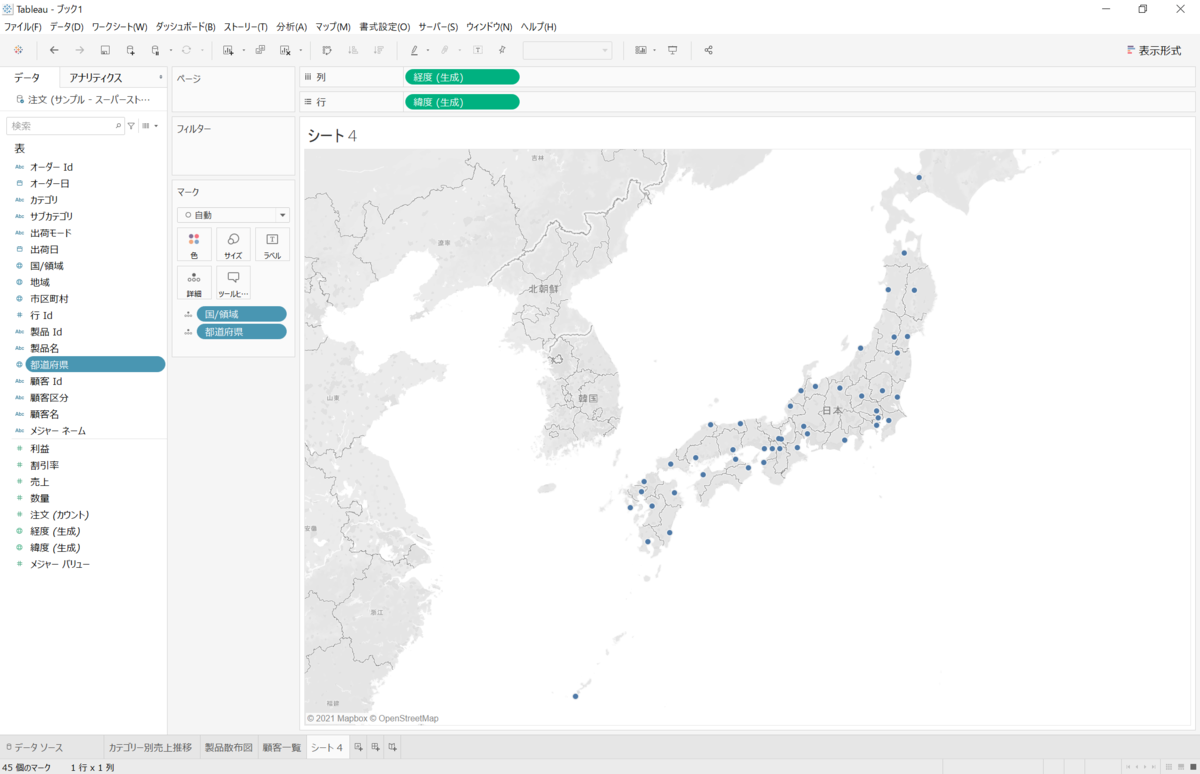Click the new dashboard tab icon
The width and height of the screenshot is (1200, 774).
(x=376, y=747)
